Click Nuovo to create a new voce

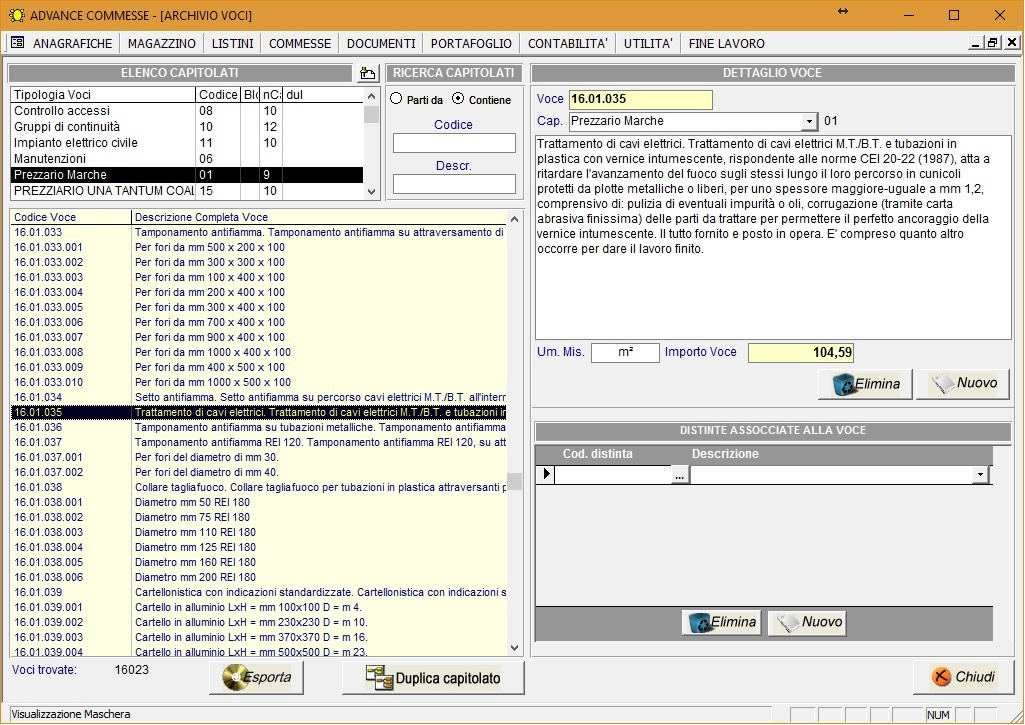point(964,384)
